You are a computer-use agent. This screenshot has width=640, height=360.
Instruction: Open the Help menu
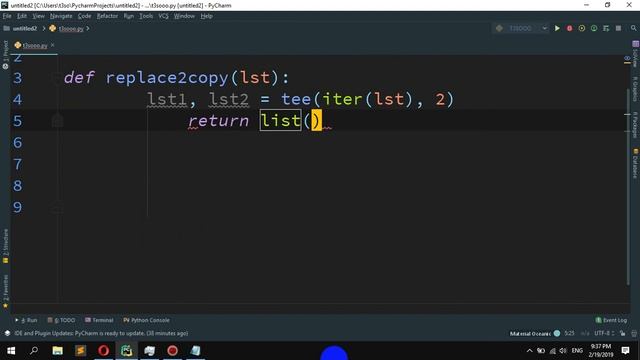(x=207, y=16)
